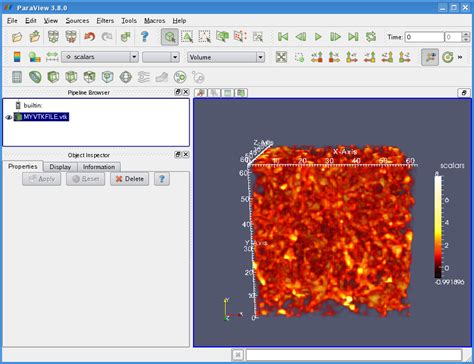Click the Delete button
This screenshot has width=474, height=364.
[x=129, y=179]
